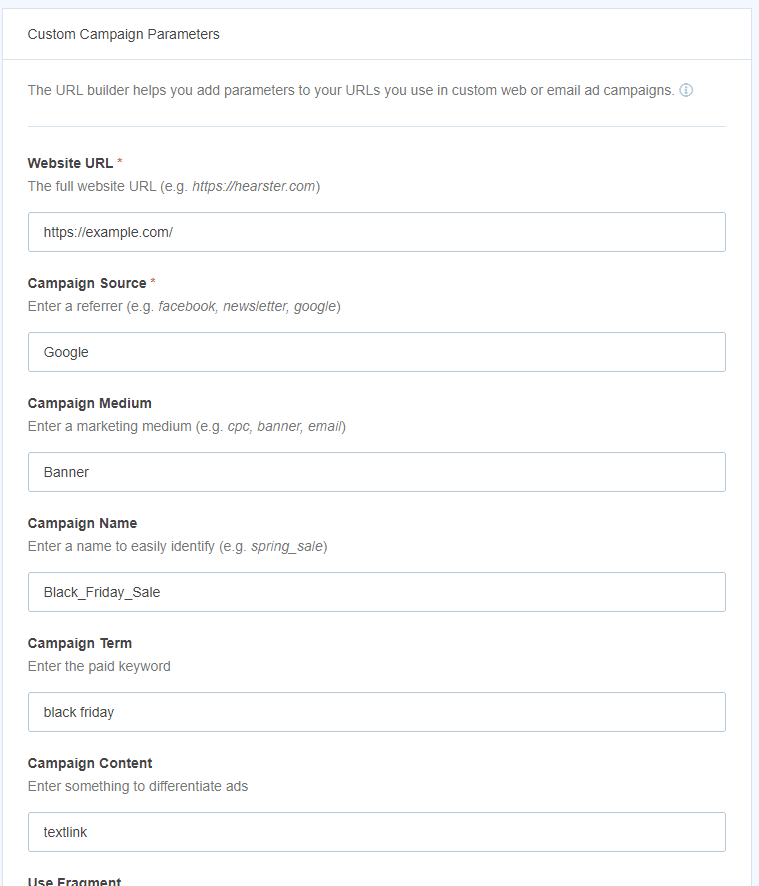Click the Campaign Medium label
Viewport: 759px width, 886px height.
pyautogui.click(x=89, y=402)
